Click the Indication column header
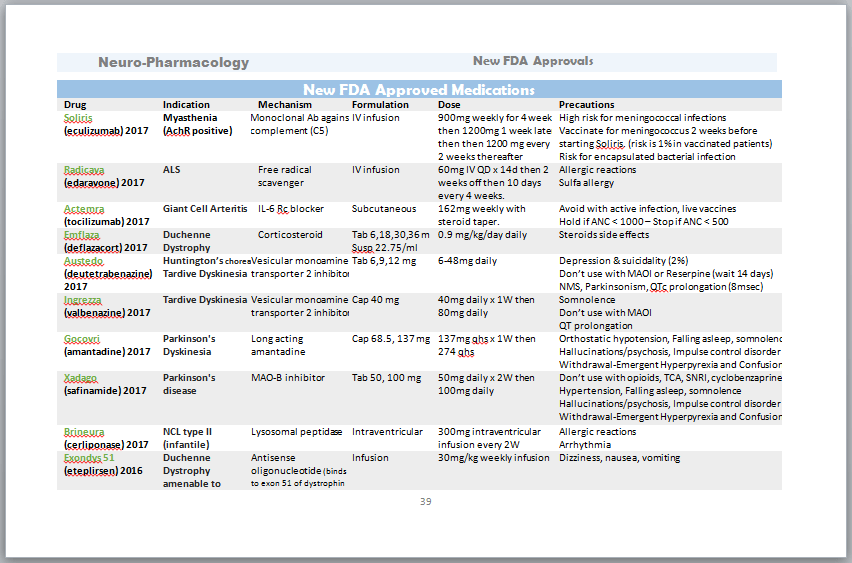This screenshot has height=563, width=852. pyautogui.click(x=186, y=104)
